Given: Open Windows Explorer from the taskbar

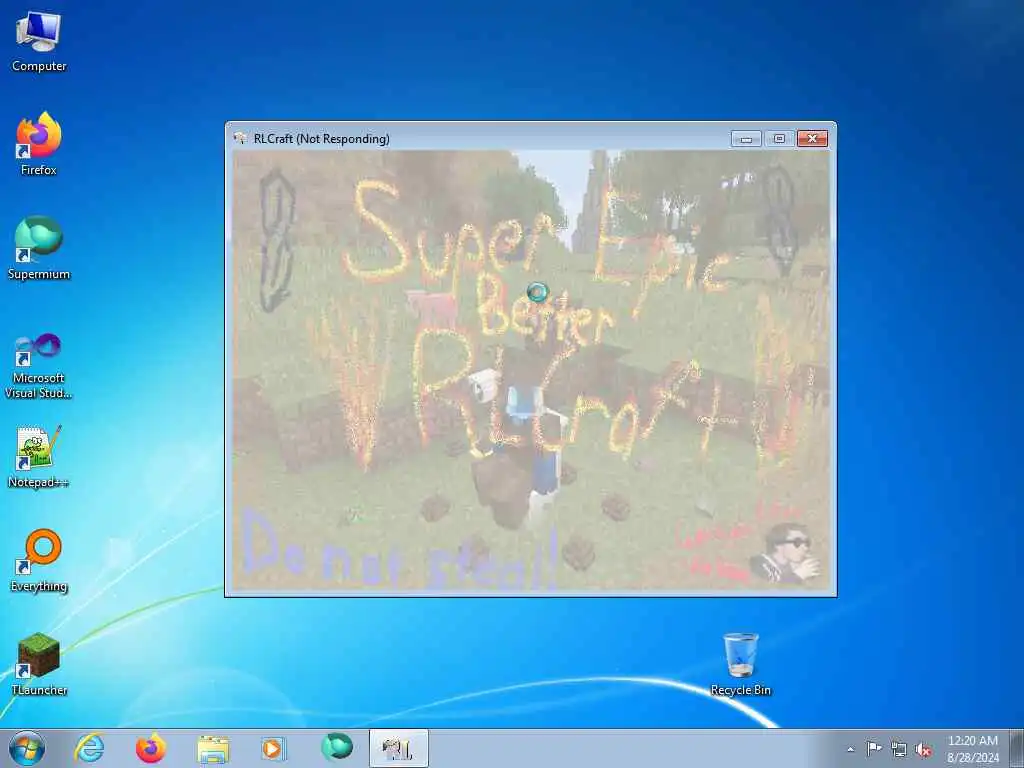Looking at the screenshot, I should point(213,748).
